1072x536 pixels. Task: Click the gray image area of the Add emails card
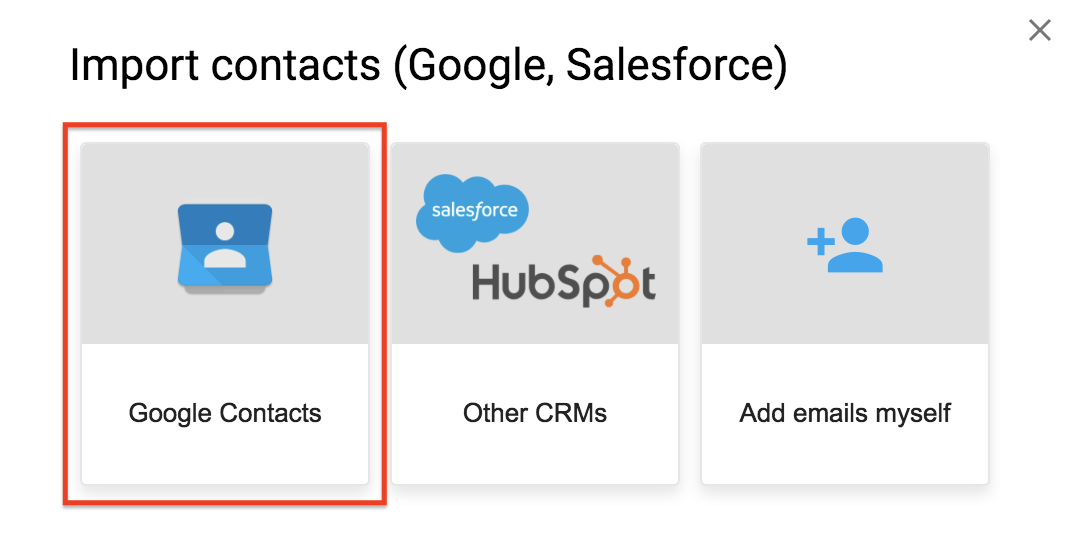pos(844,243)
